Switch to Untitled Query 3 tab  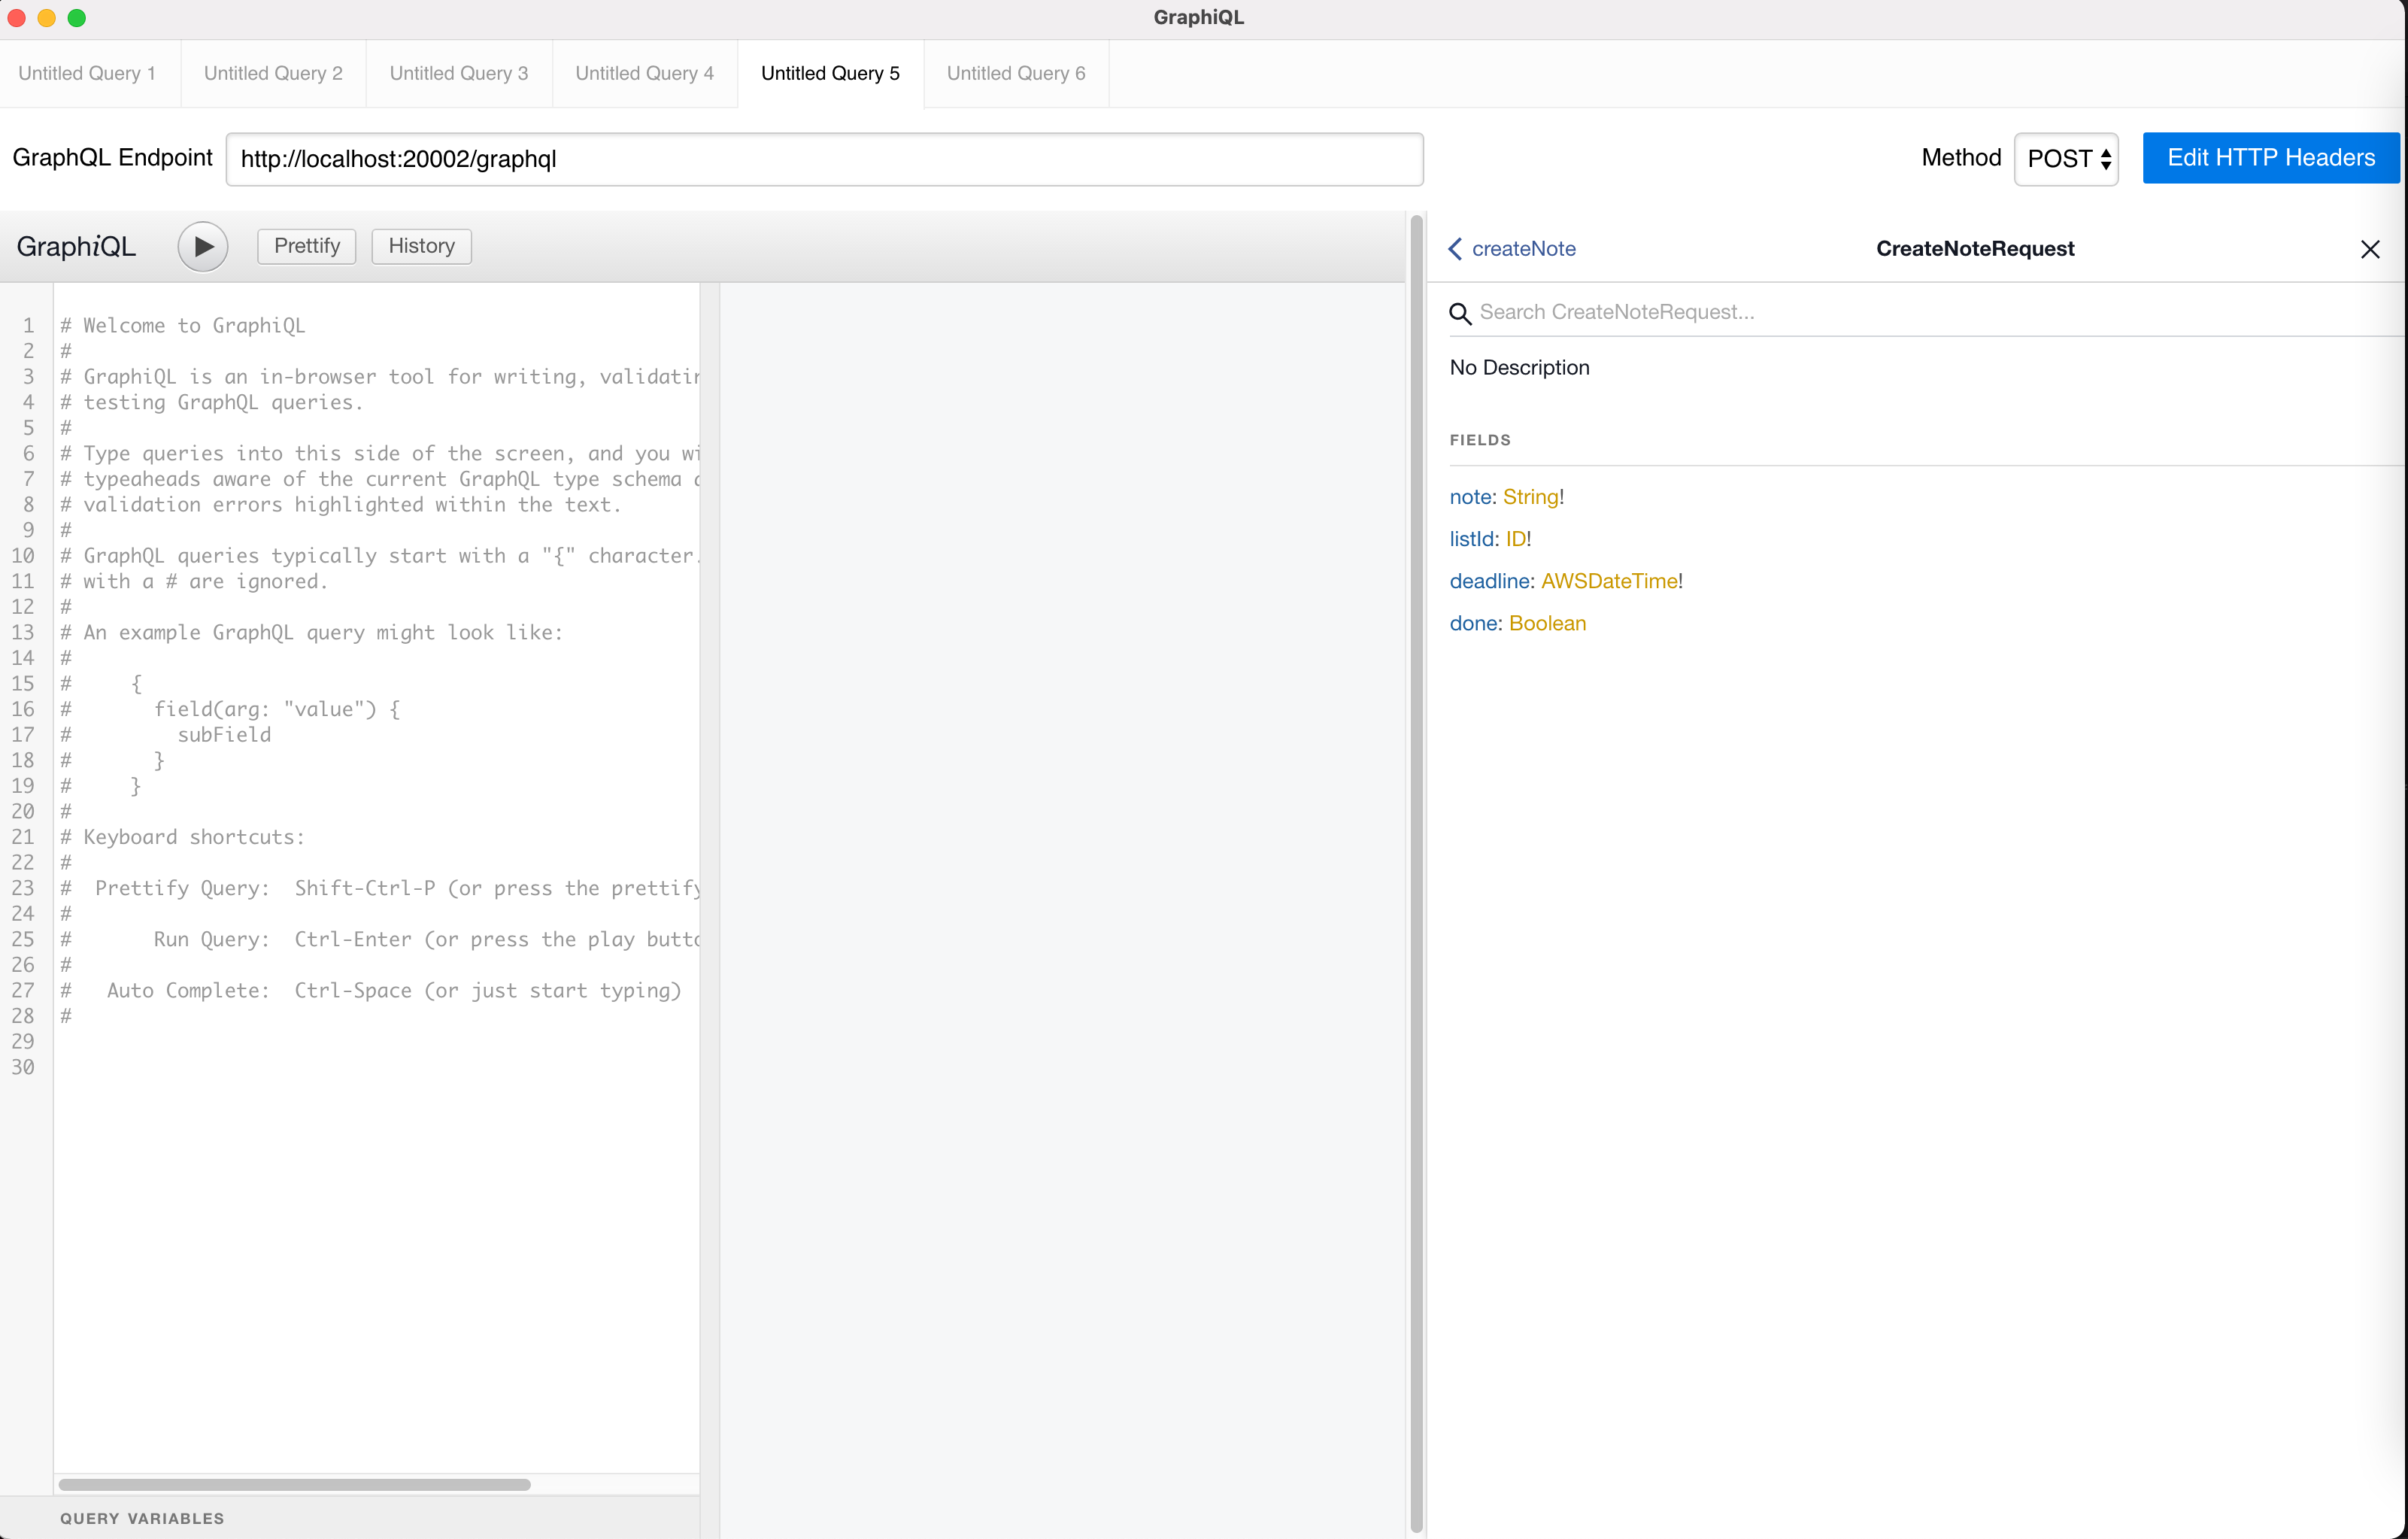pyautogui.click(x=459, y=73)
